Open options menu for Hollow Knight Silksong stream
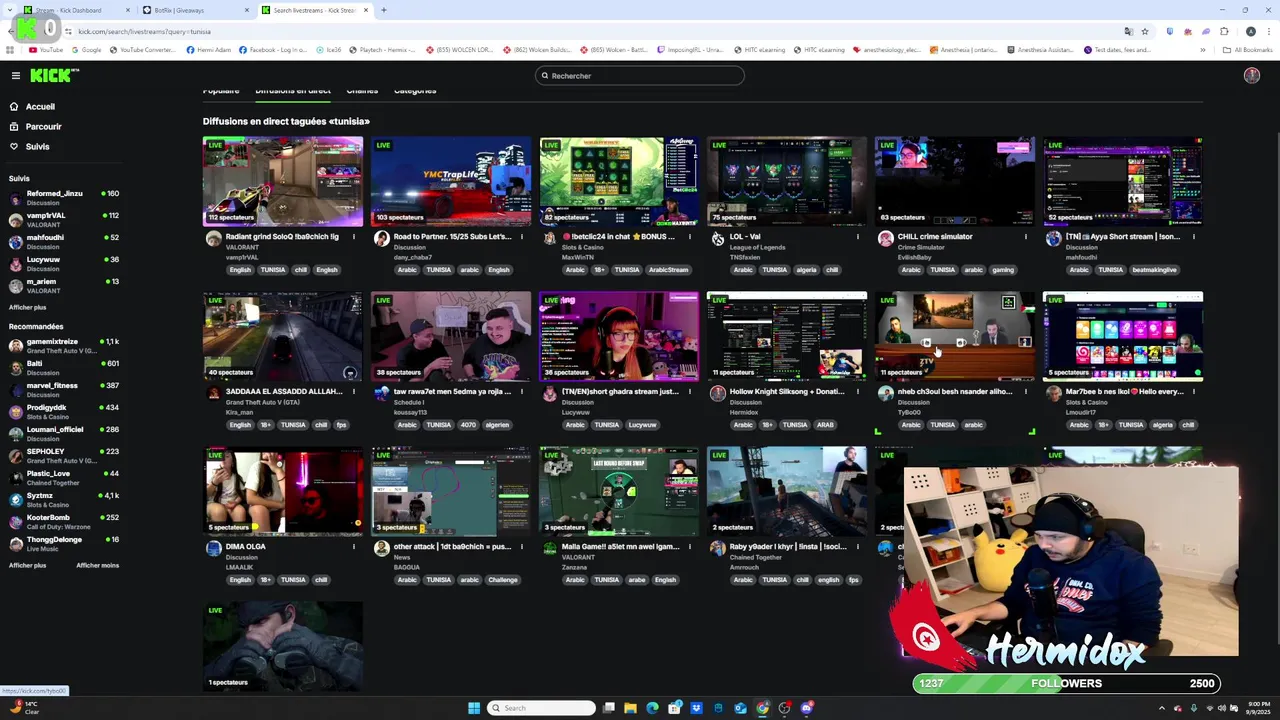The width and height of the screenshot is (1280, 720). coord(858,392)
